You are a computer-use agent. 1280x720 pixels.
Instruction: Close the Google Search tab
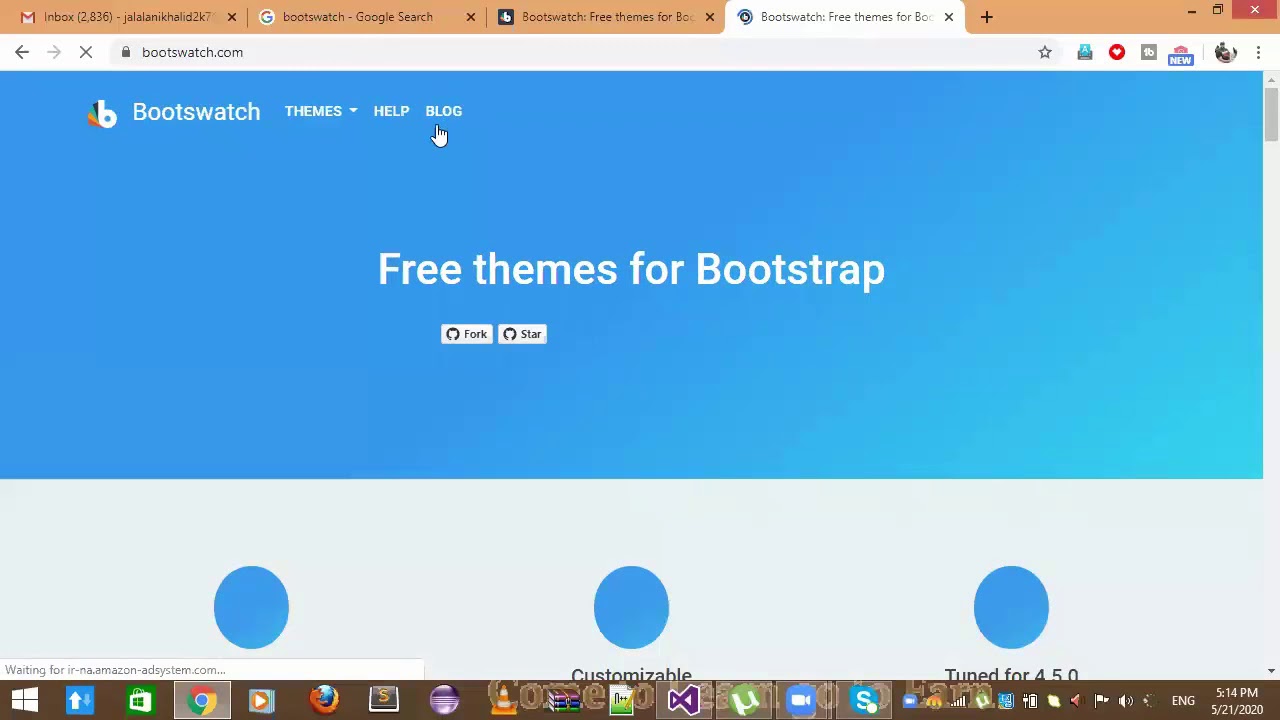(x=471, y=17)
